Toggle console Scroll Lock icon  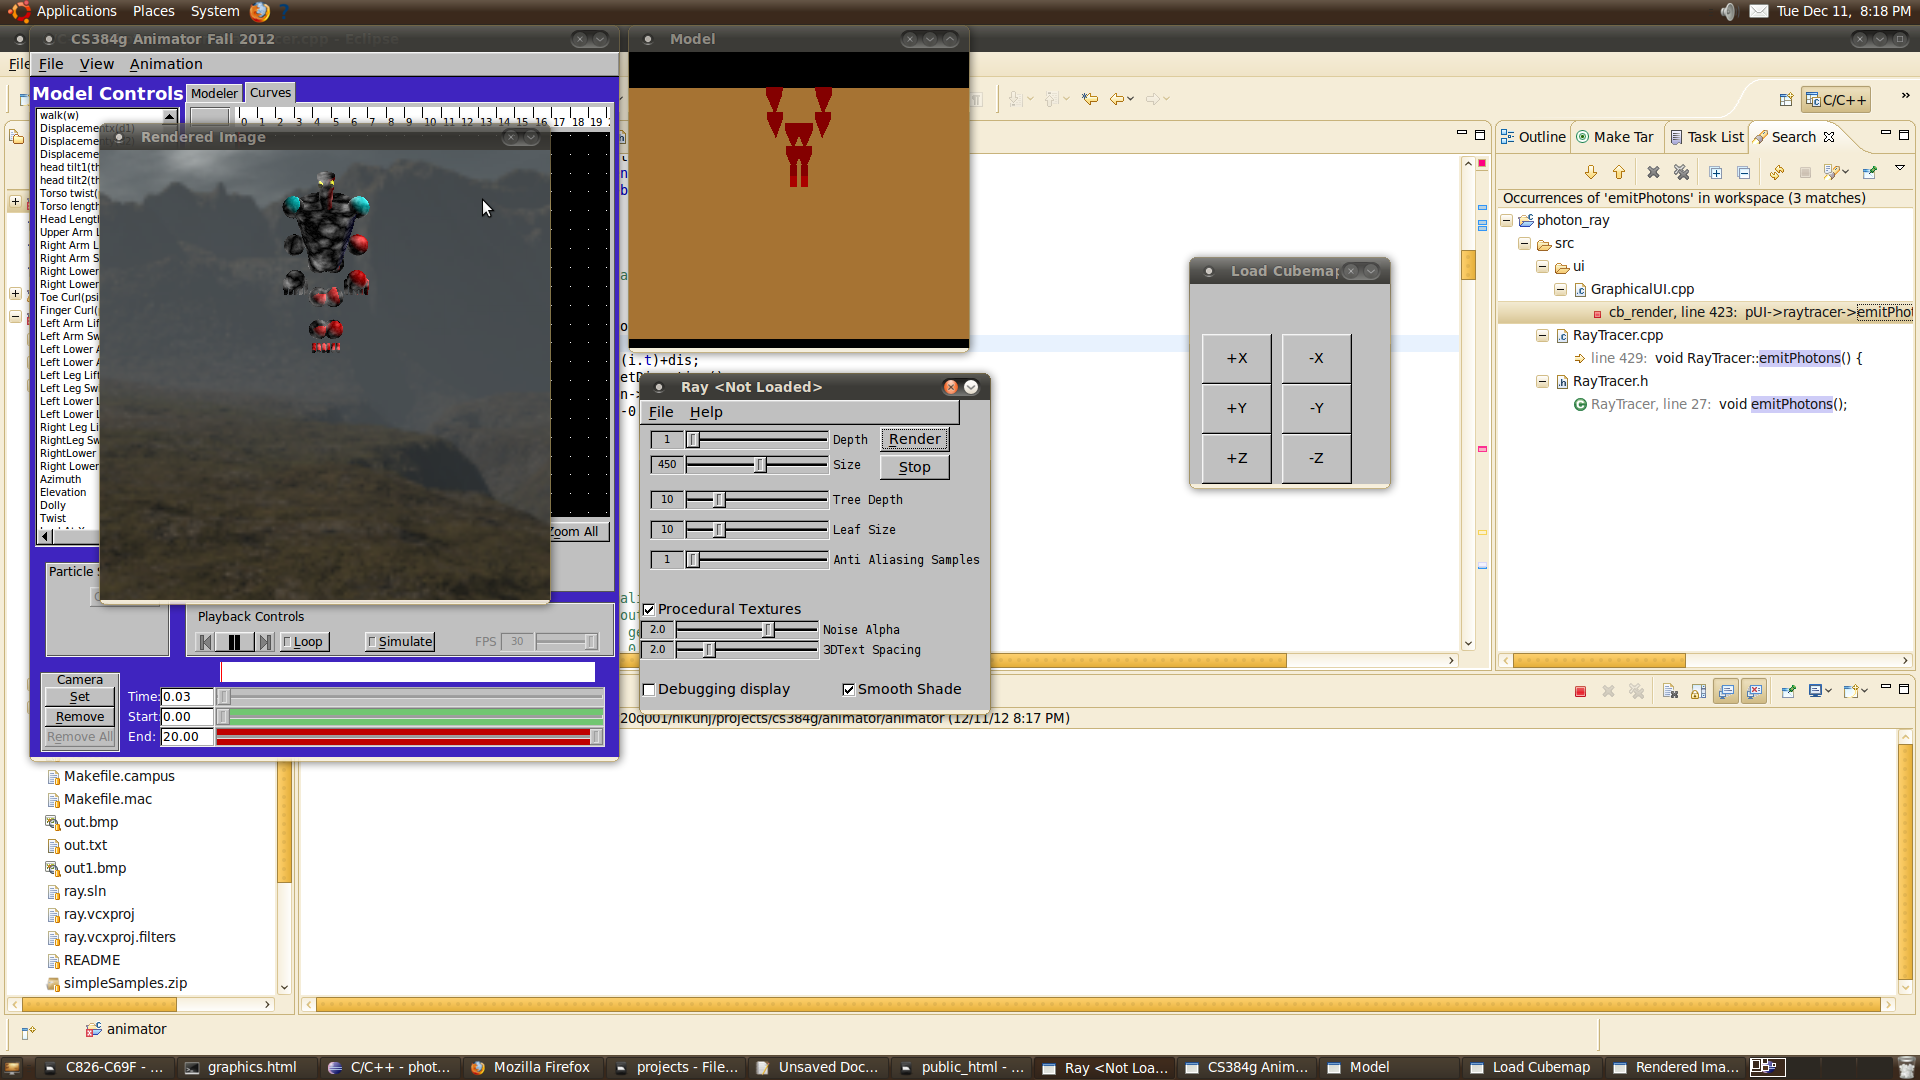coord(1698,691)
